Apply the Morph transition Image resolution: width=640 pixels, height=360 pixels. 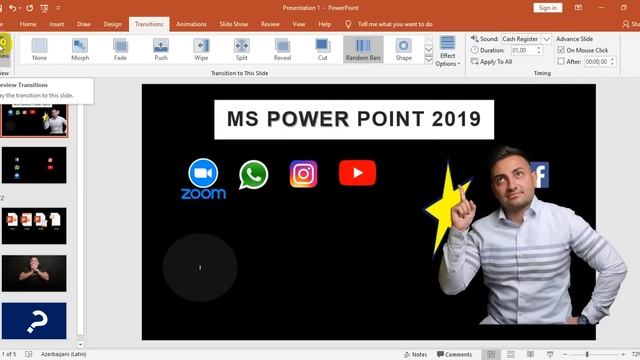80,49
